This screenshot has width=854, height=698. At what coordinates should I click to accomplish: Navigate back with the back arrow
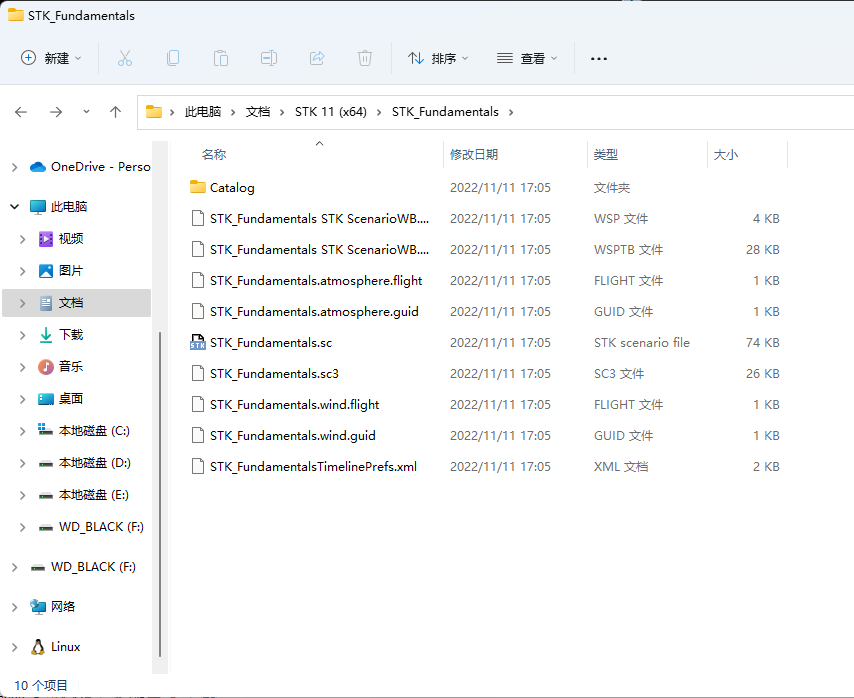[21, 112]
